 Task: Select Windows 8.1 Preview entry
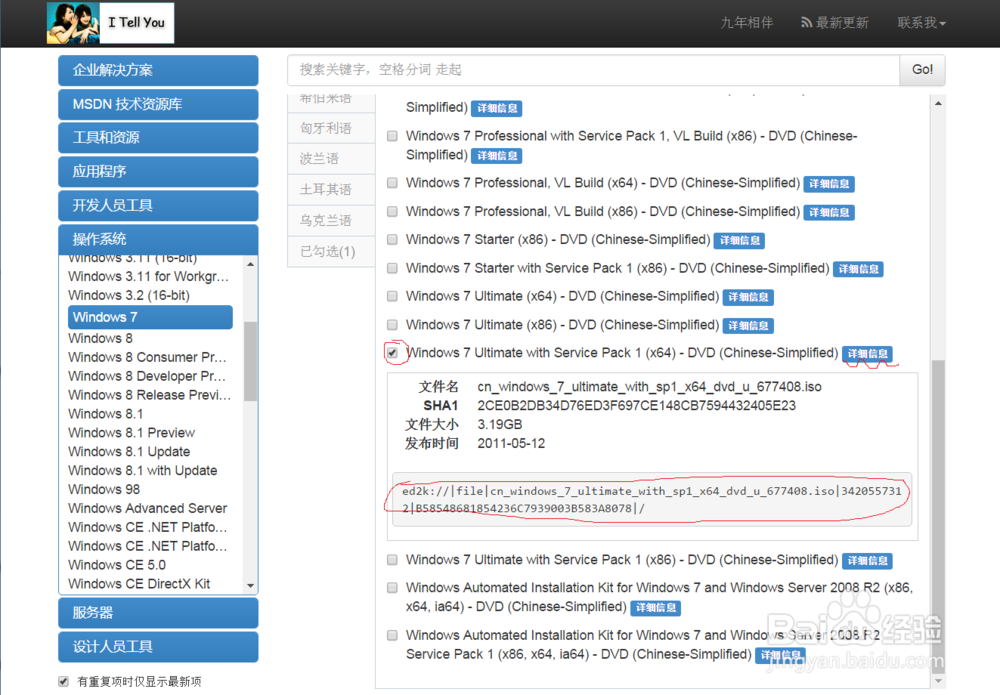[x=131, y=432]
